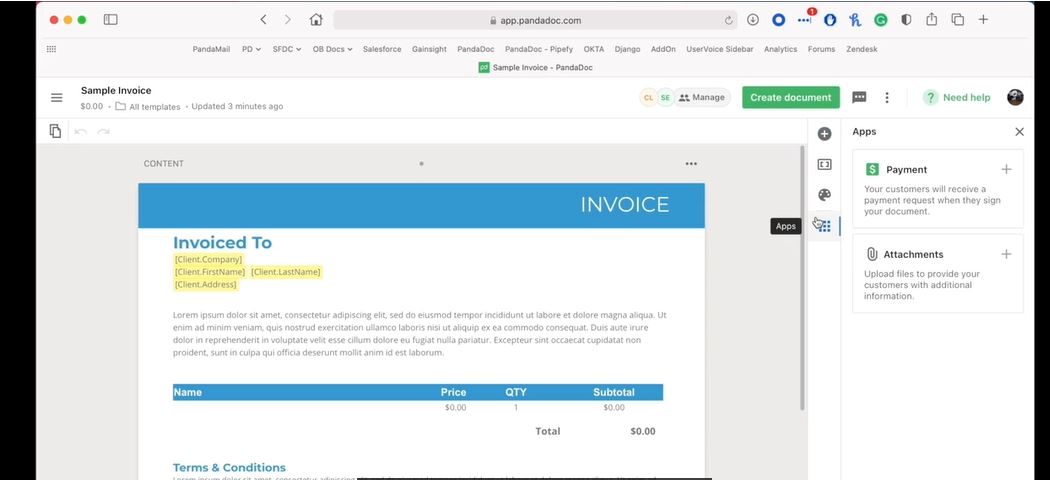Open the Safari home page icon
Image resolution: width=1050 pixels, height=480 pixels.
pos(316,20)
